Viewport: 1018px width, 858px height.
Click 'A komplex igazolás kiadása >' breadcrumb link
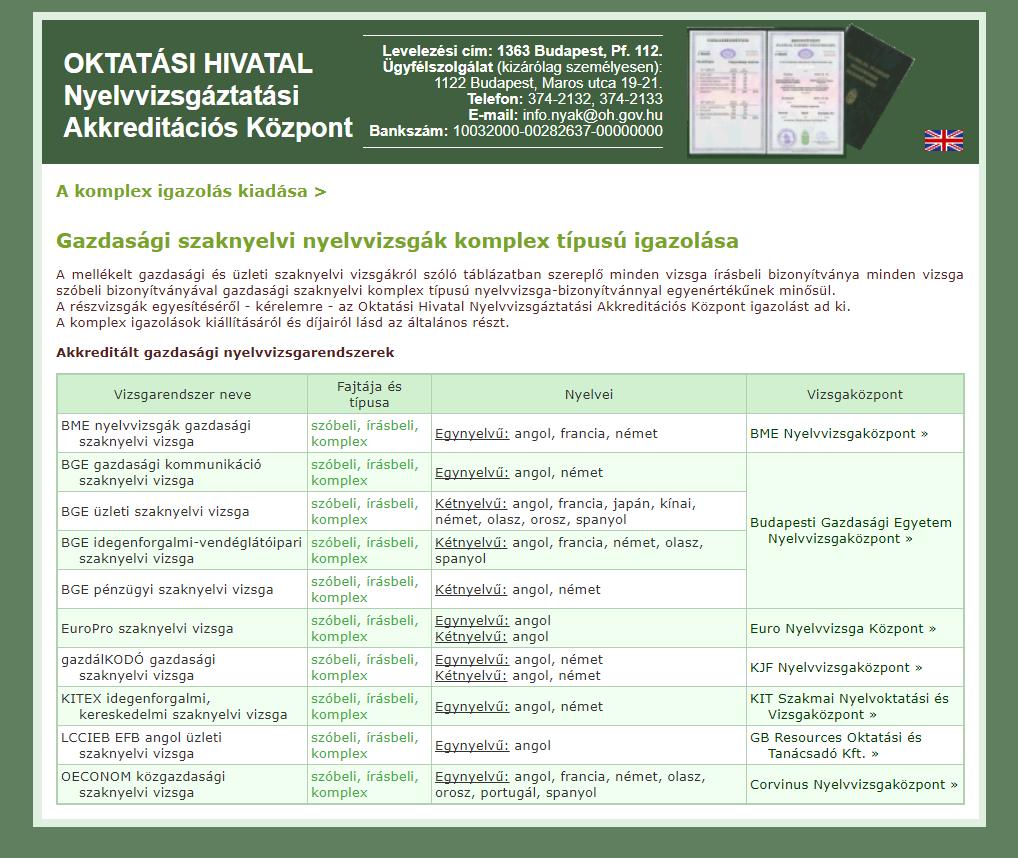(191, 191)
